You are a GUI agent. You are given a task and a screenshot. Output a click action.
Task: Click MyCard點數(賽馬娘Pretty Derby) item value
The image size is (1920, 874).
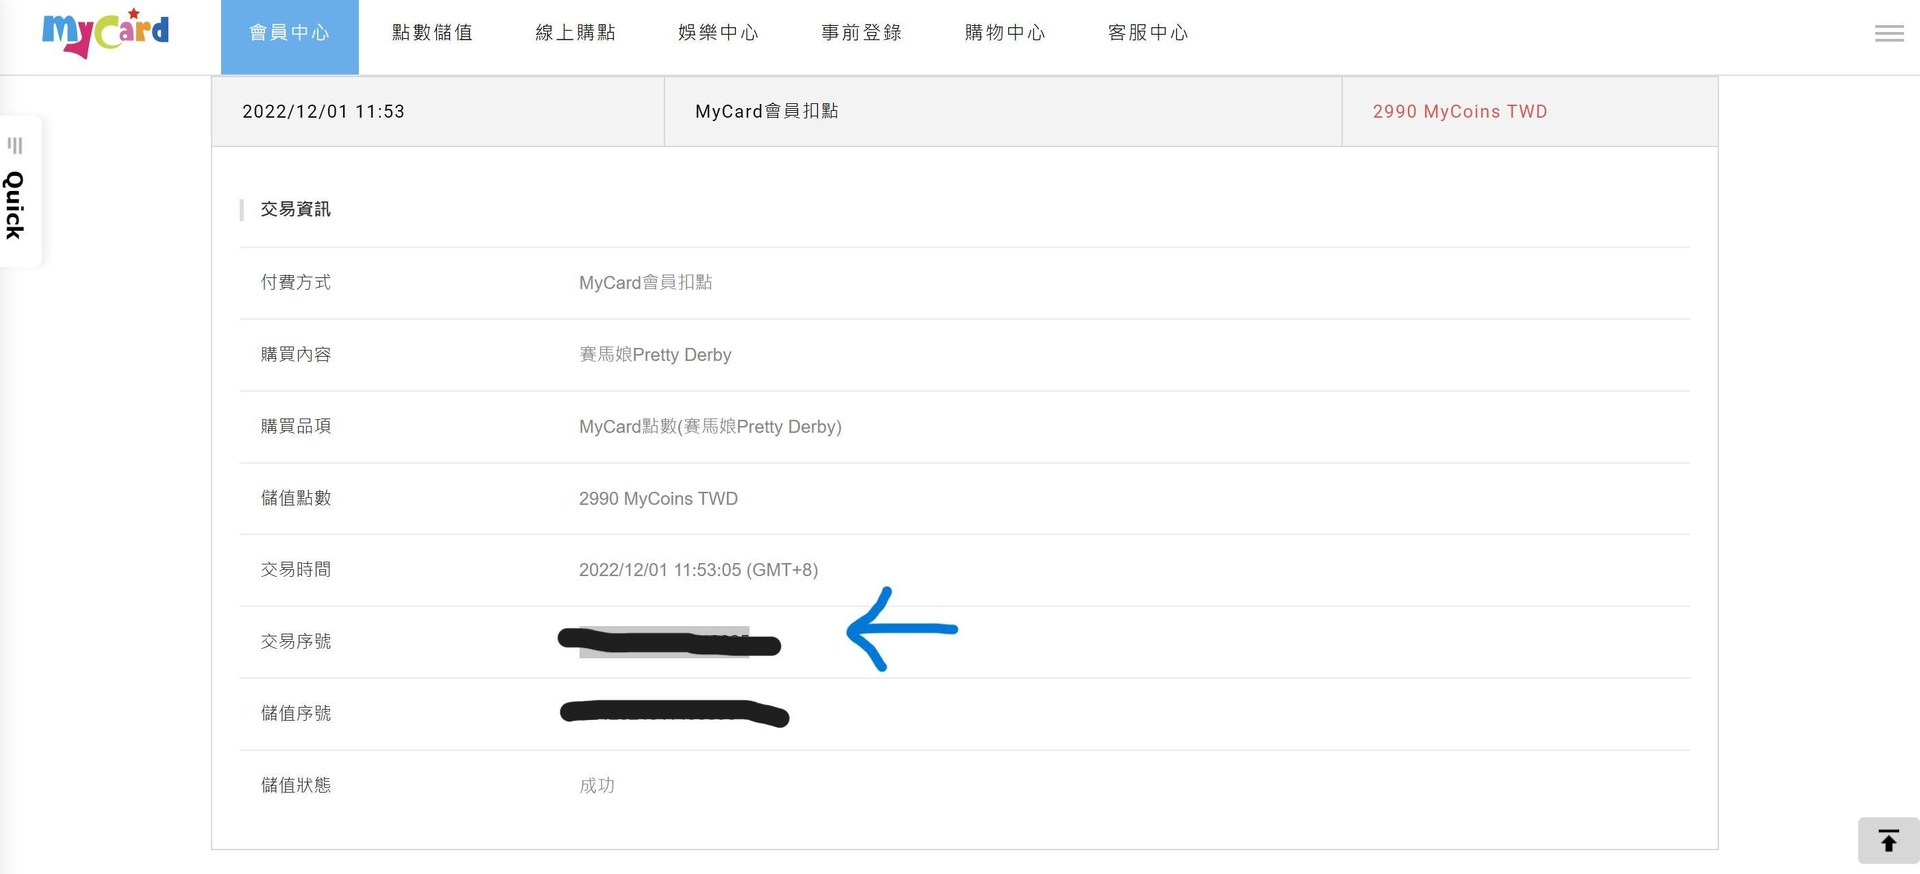710,427
